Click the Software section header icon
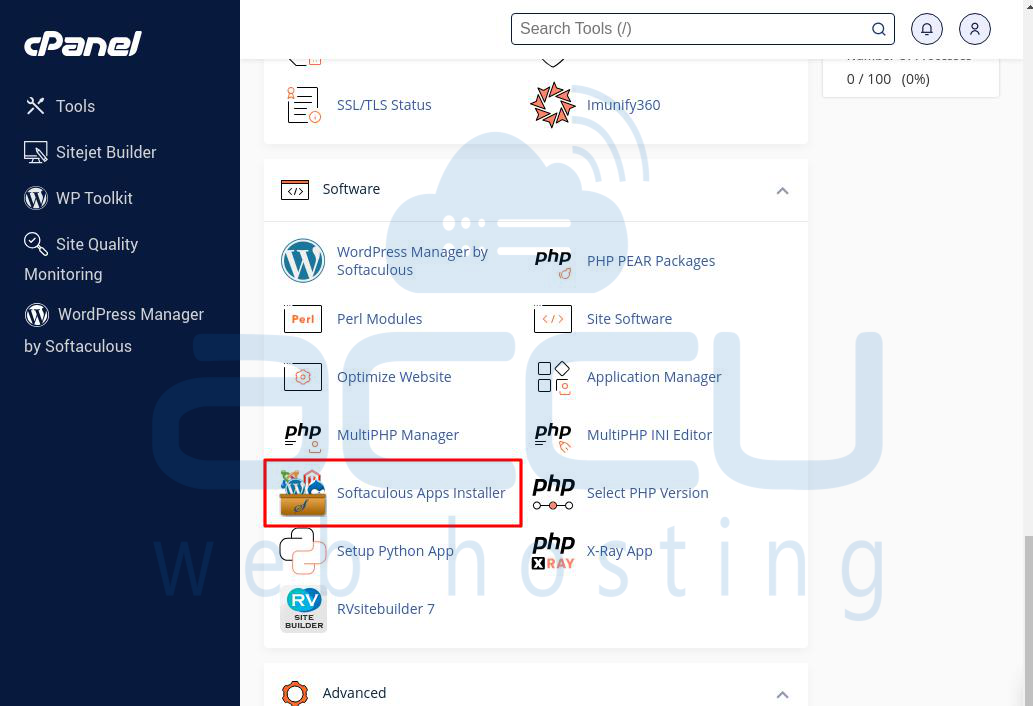The image size is (1033, 706). [294, 190]
